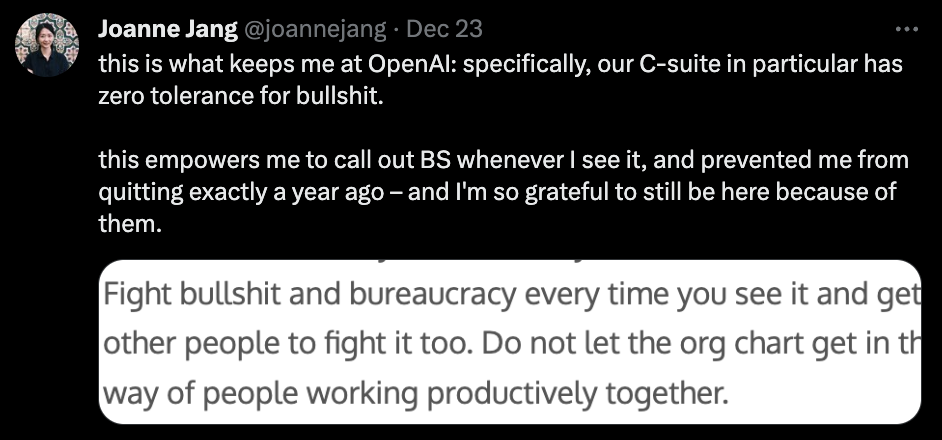Click the final word "them." of the tweet
The height and width of the screenshot is (440, 942).
[129, 224]
